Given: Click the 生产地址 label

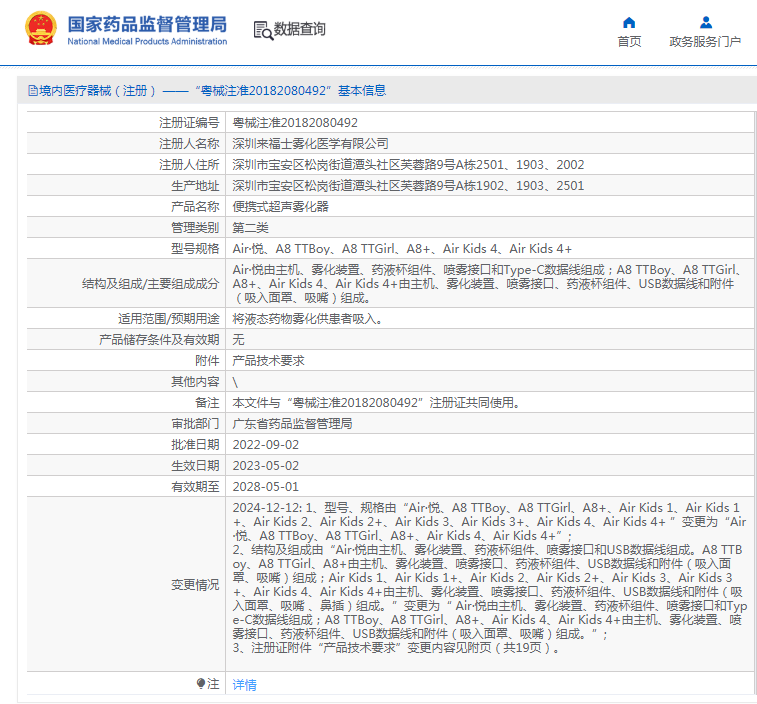Looking at the screenshot, I should tap(195, 186).
